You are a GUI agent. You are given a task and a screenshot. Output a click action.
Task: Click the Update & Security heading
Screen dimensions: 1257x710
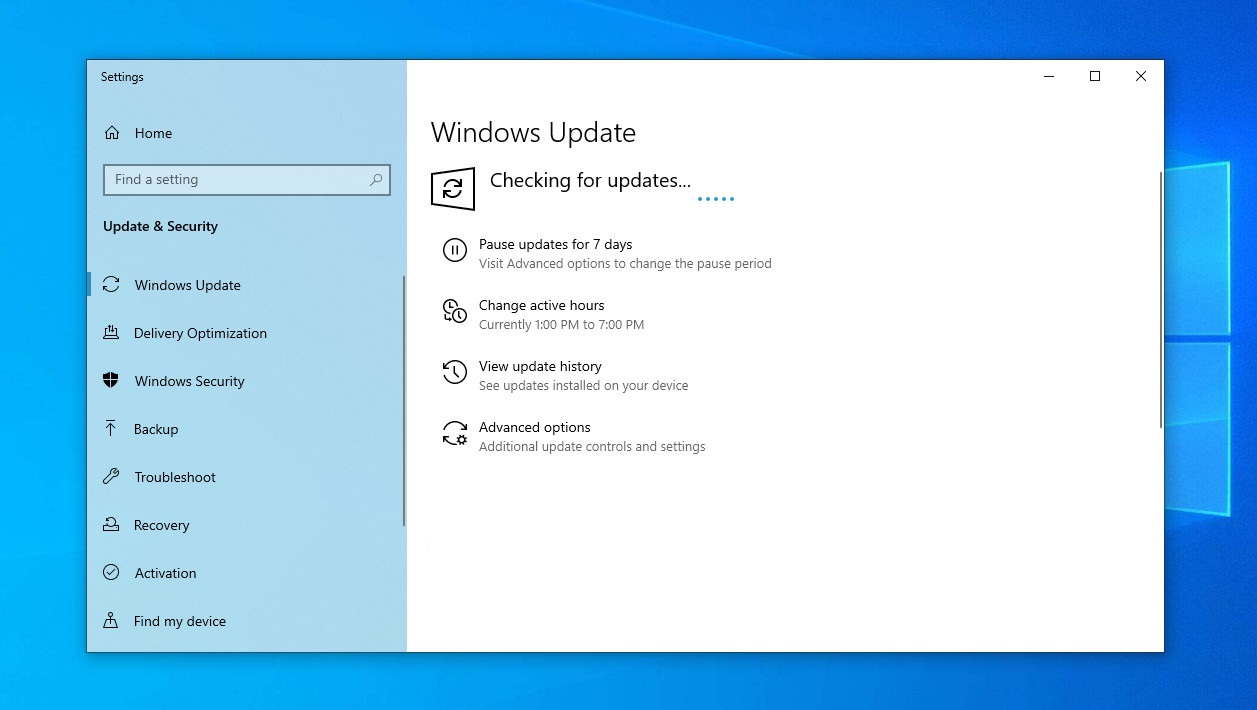point(160,226)
